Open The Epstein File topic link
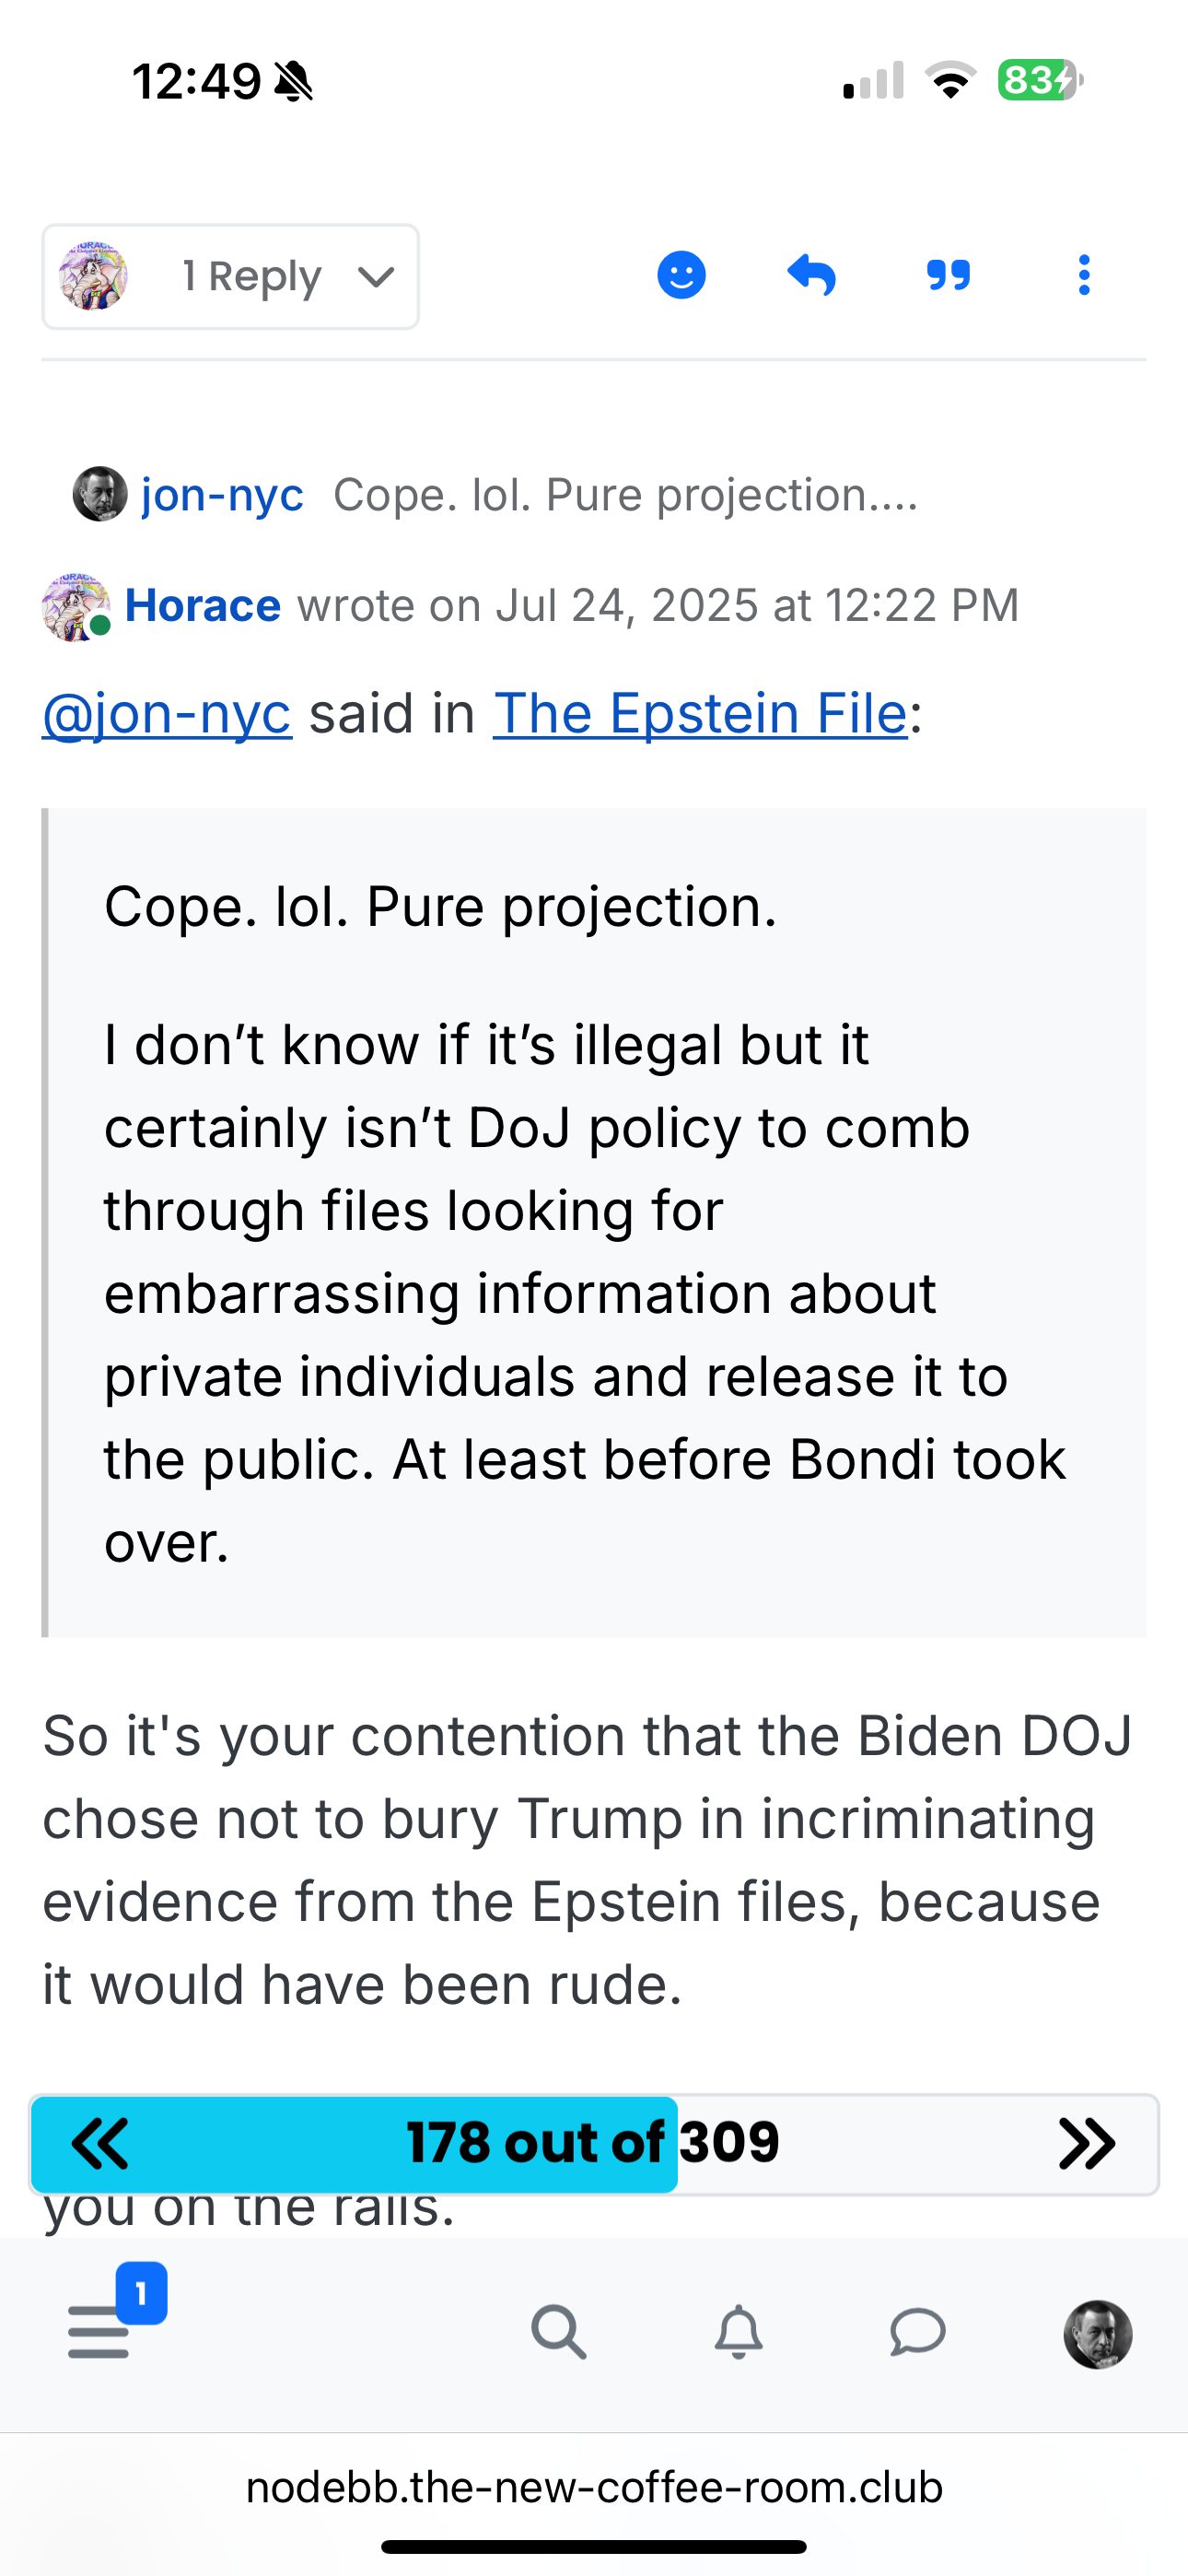Viewport: 1188px width, 2576px height. tap(700, 714)
